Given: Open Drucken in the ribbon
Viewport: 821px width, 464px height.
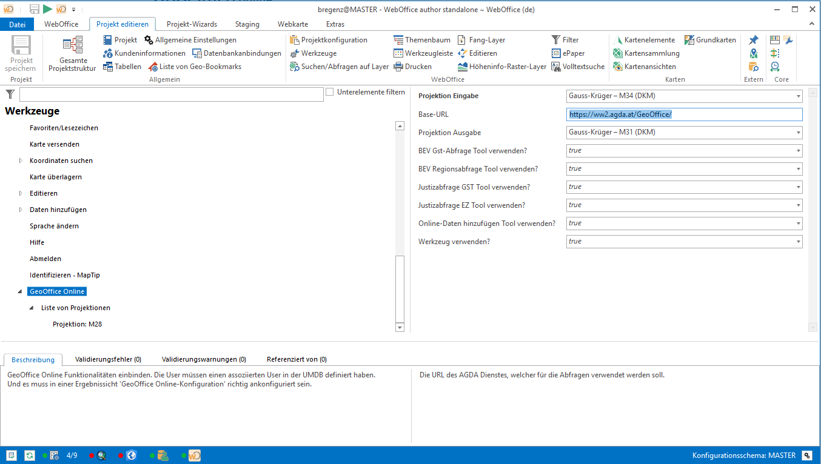Looking at the screenshot, I should pos(413,67).
